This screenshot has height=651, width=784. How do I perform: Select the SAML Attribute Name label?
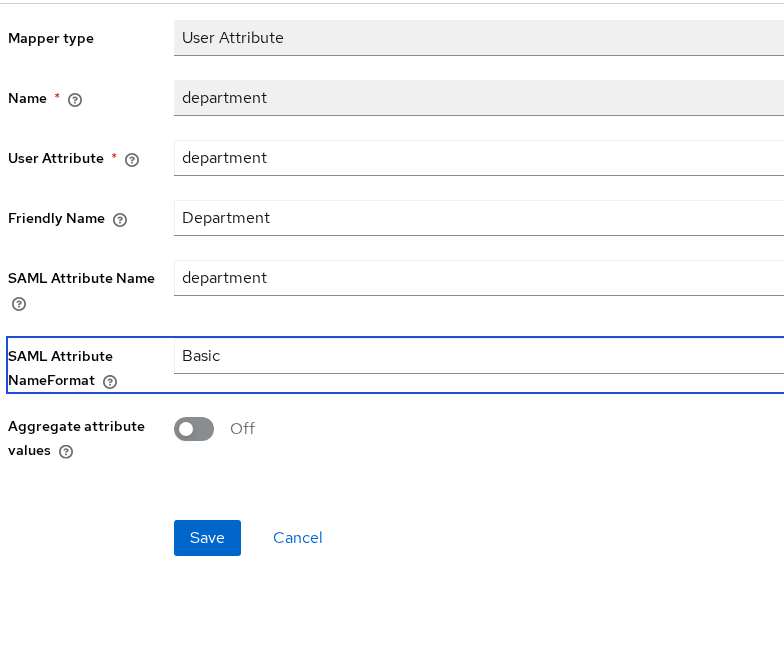[x=82, y=278]
